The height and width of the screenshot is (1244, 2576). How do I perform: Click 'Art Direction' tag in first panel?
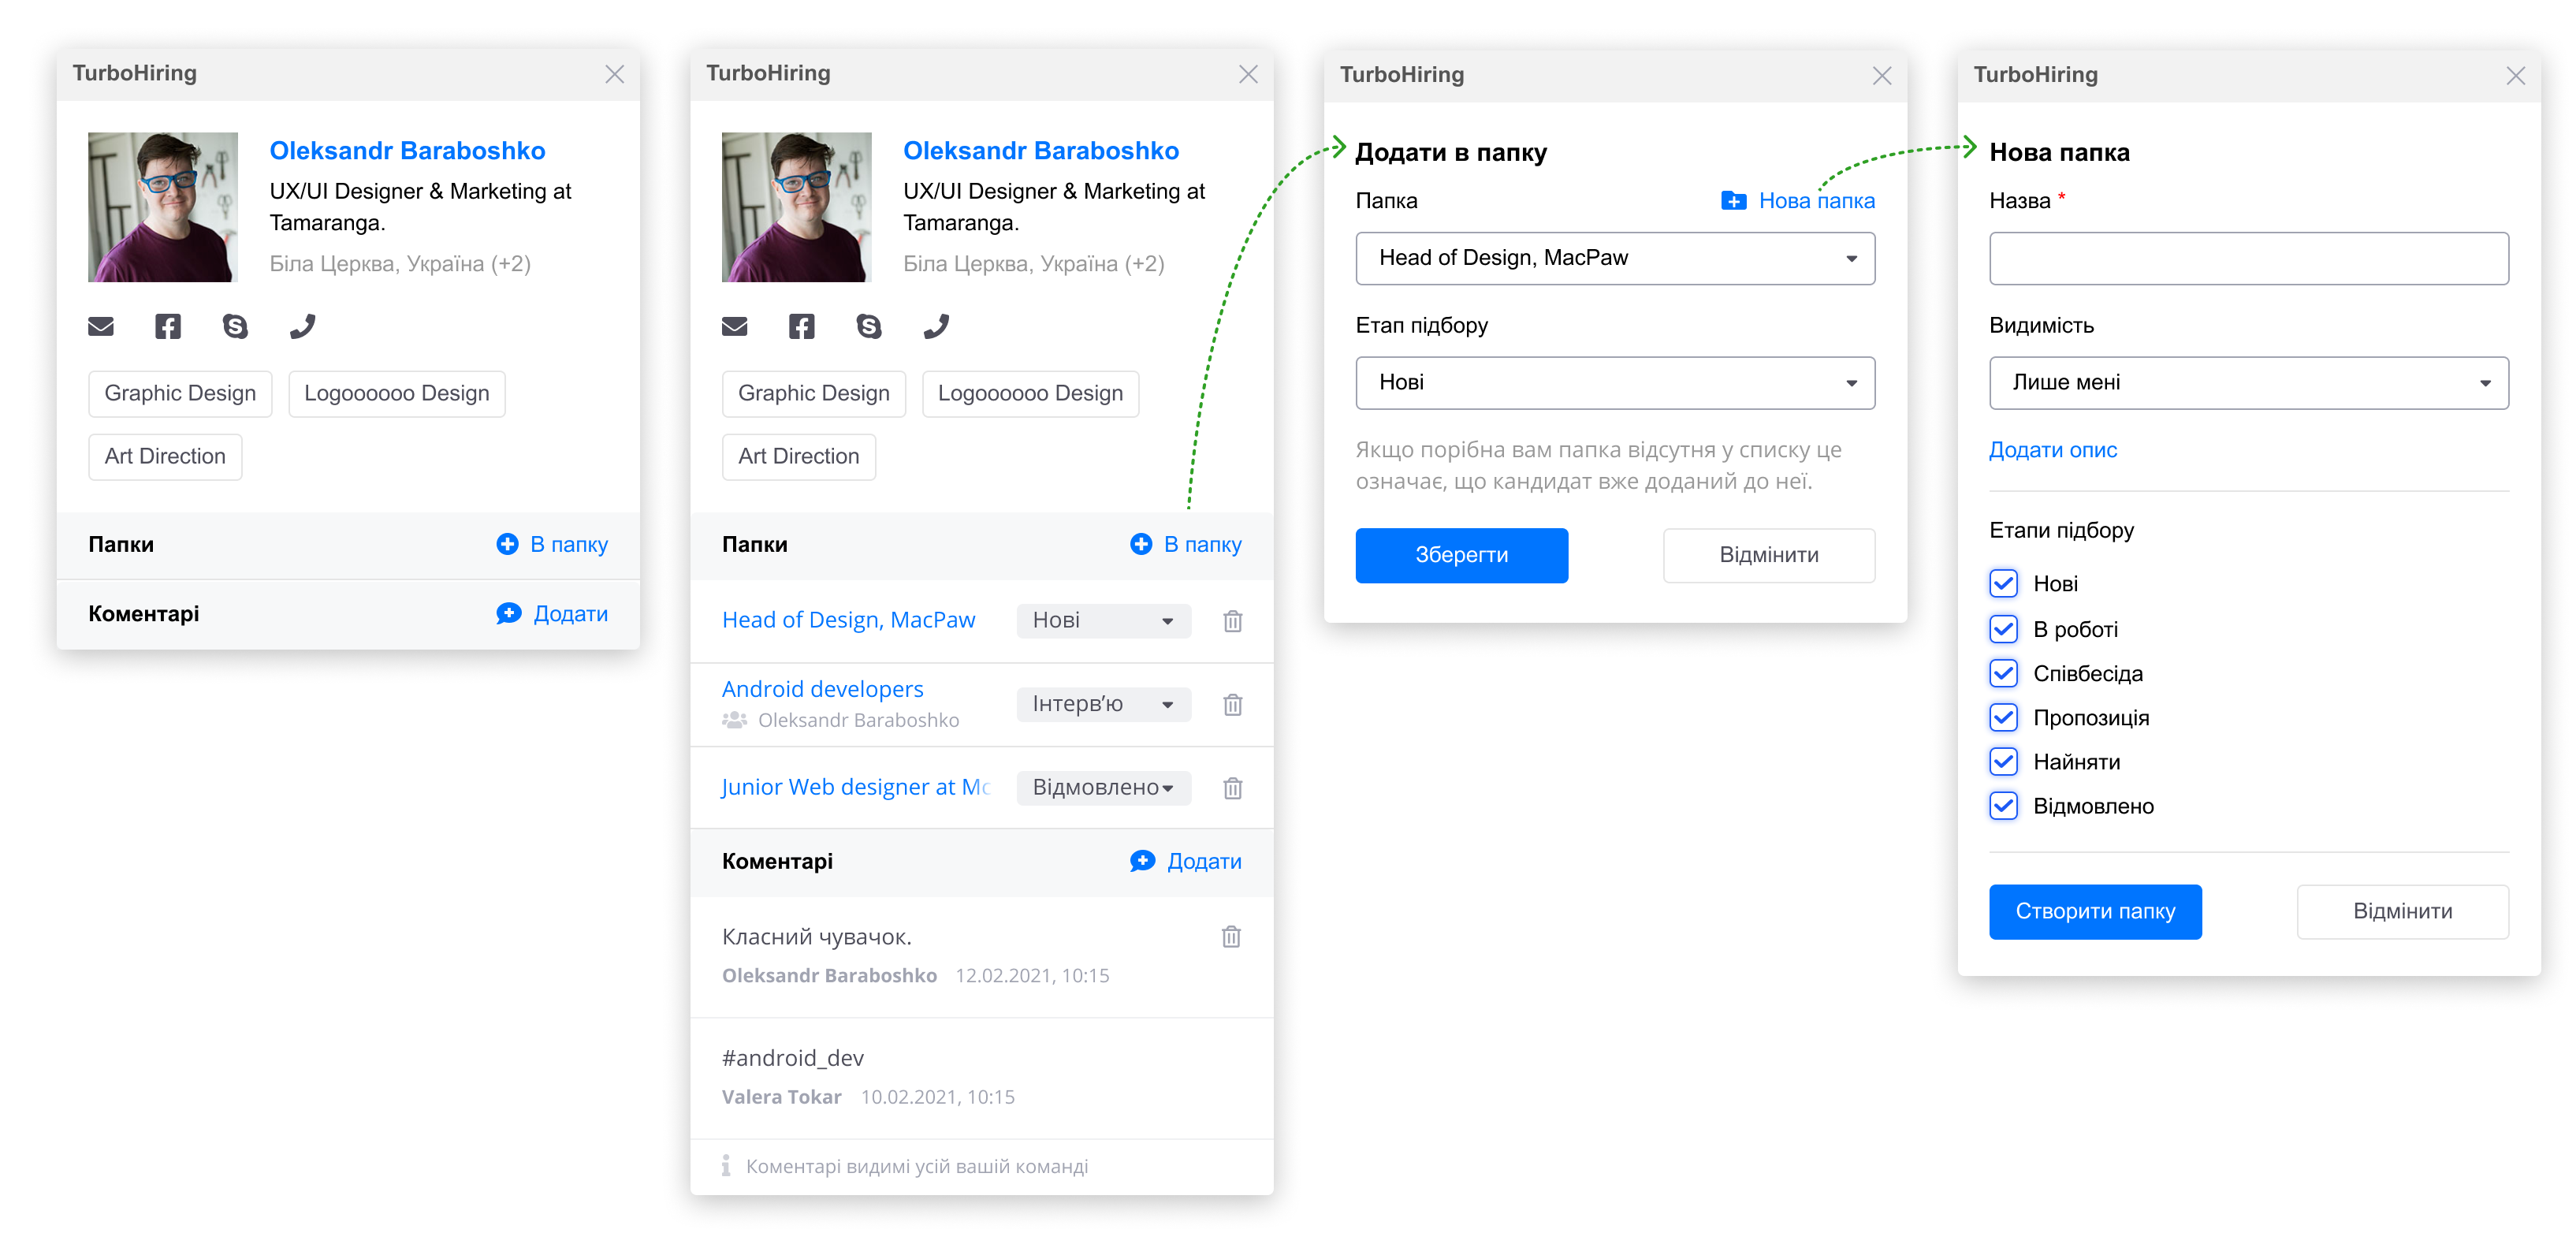pyautogui.click(x=165, y=456)
